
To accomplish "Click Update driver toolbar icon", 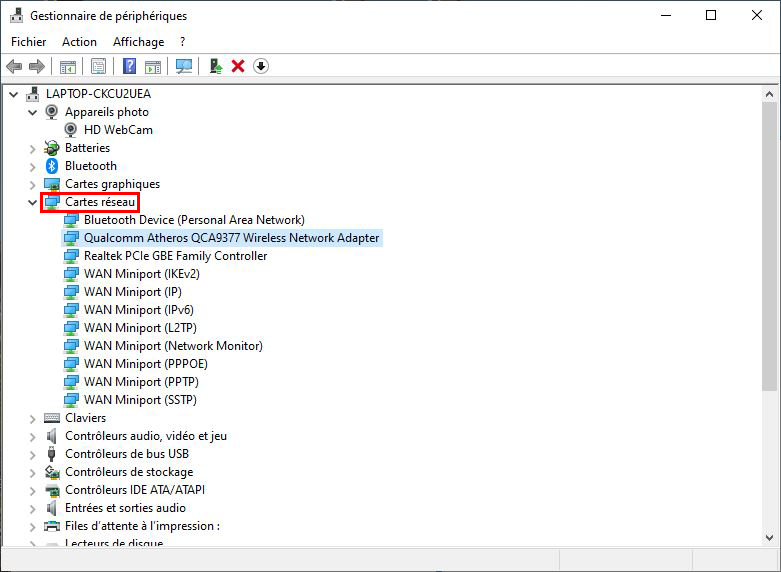I will pyautogui.click(x=216, y=66).
